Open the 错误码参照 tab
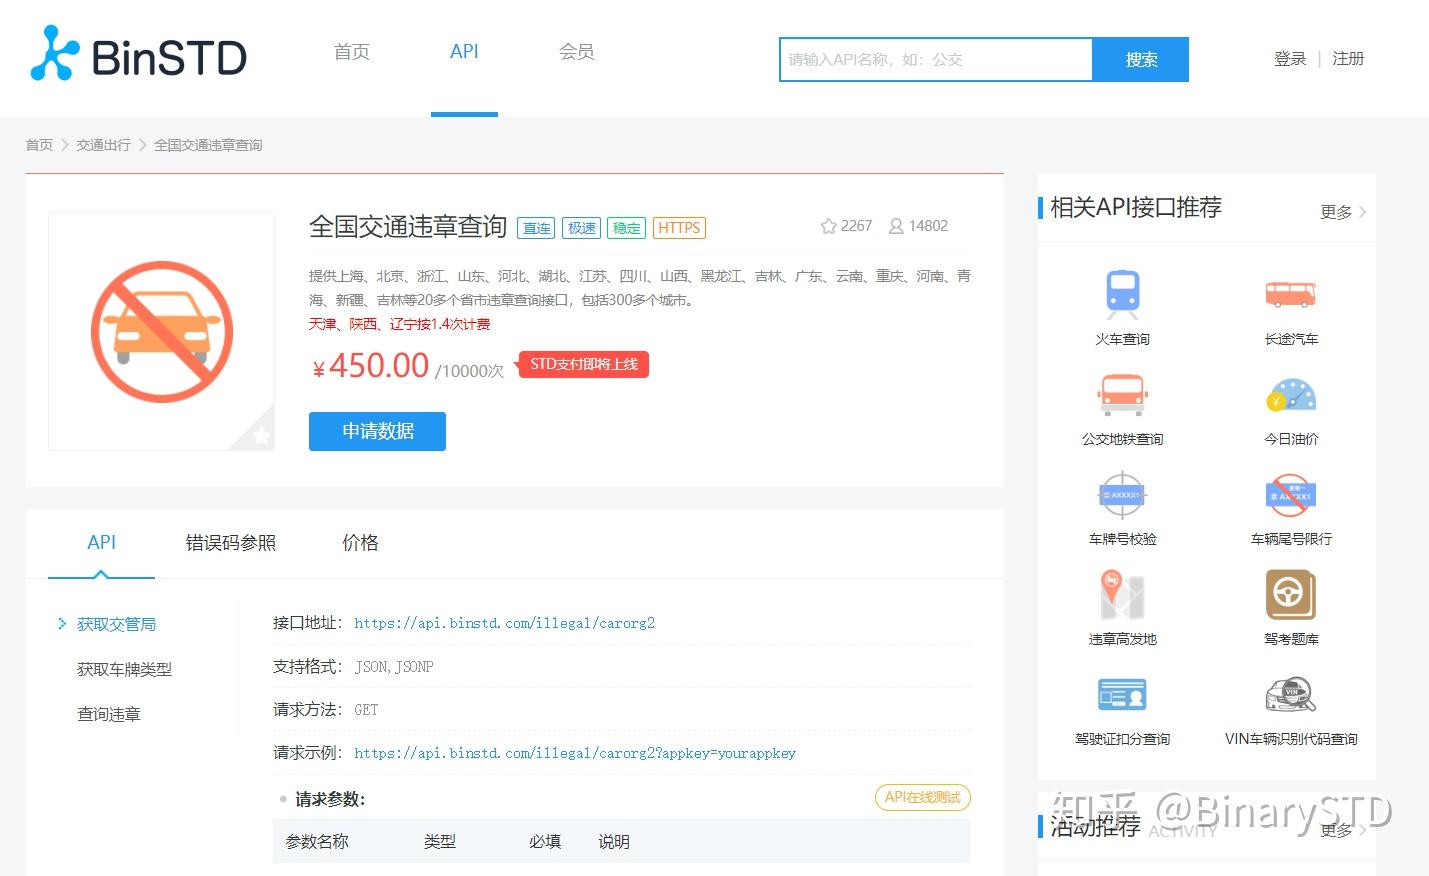The image size is (1429, 876). (230, 543)
